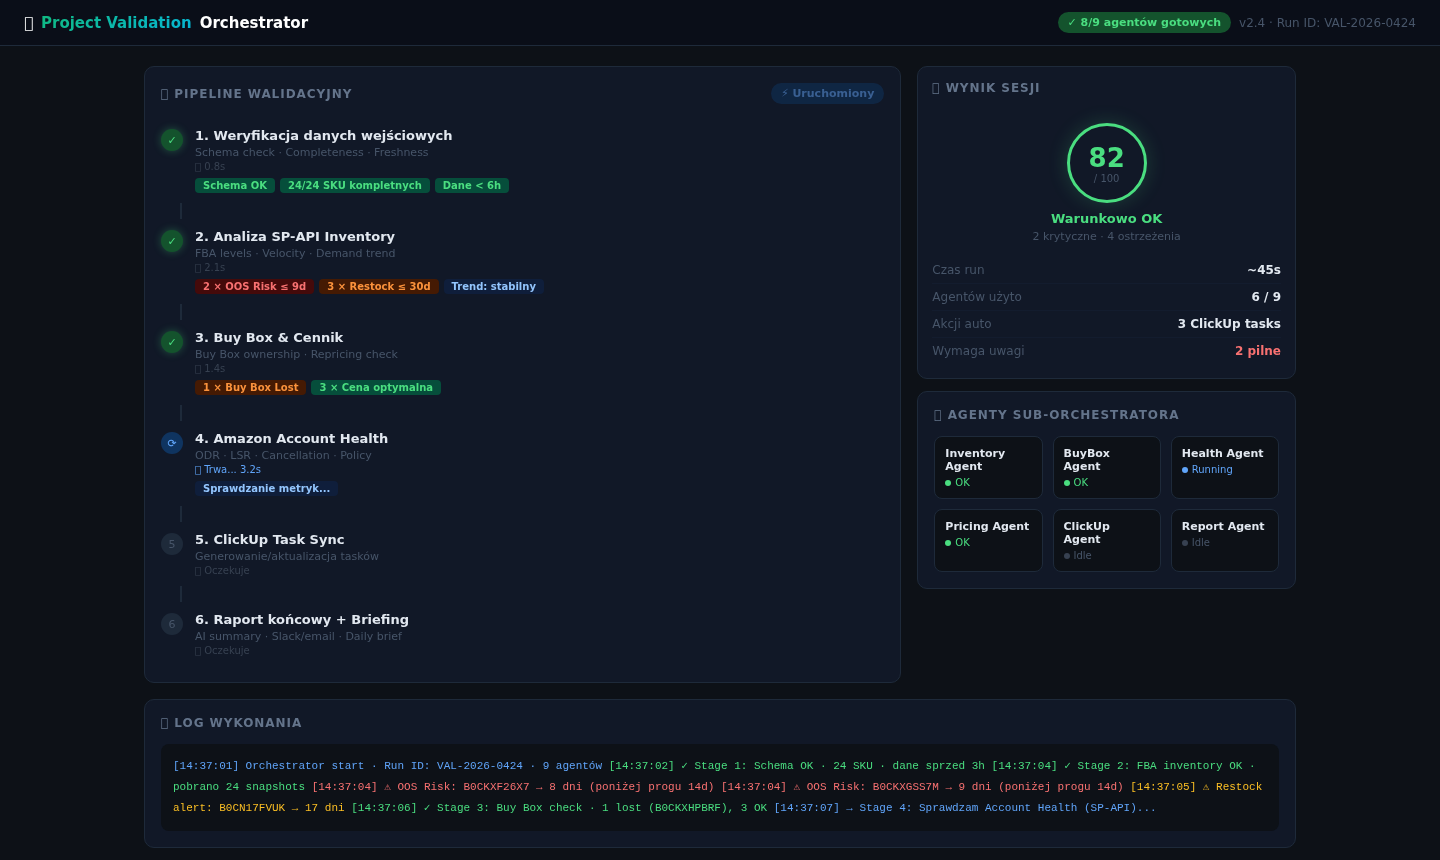Open the Report Agent card

tap(1225, 540)
